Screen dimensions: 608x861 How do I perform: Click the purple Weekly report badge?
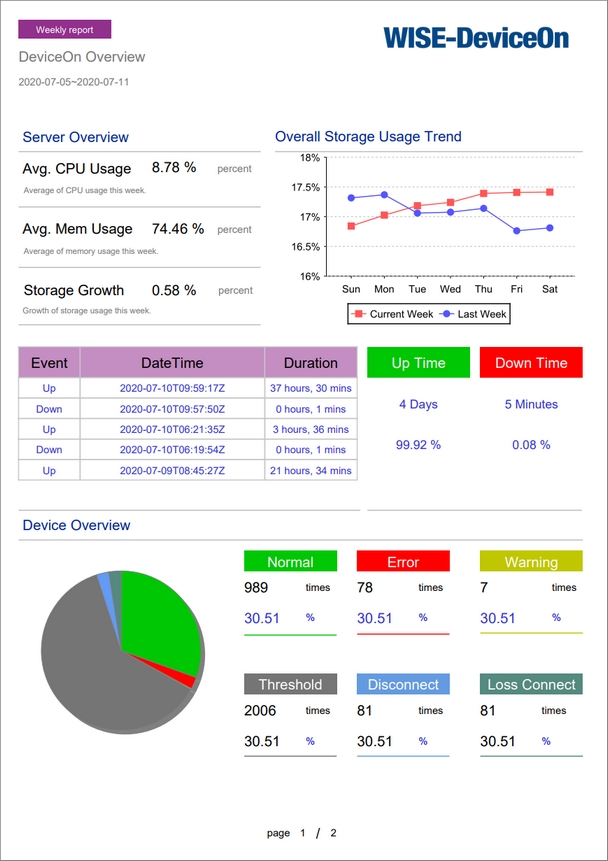[x=64, y=30]
